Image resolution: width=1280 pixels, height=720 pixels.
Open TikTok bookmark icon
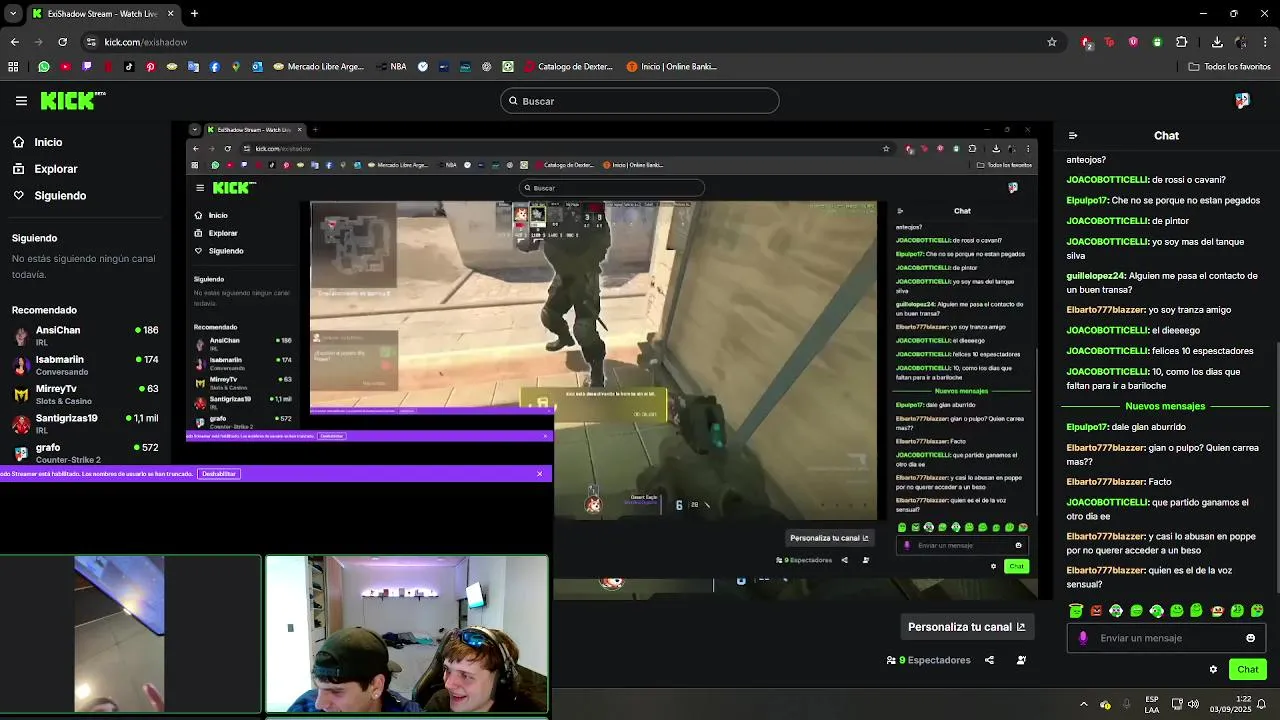click(x=129, y=67)
